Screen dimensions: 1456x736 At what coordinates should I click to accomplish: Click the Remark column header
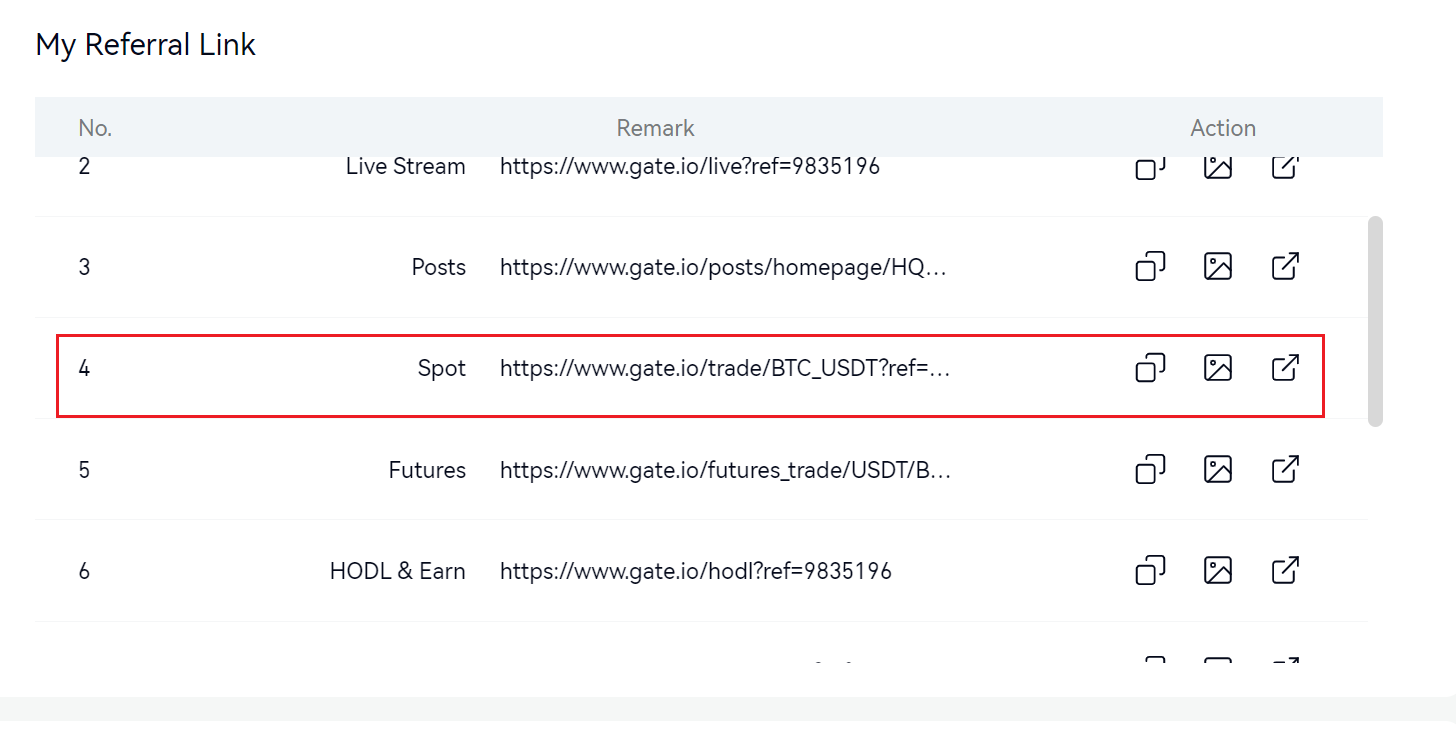pos(655,128)
